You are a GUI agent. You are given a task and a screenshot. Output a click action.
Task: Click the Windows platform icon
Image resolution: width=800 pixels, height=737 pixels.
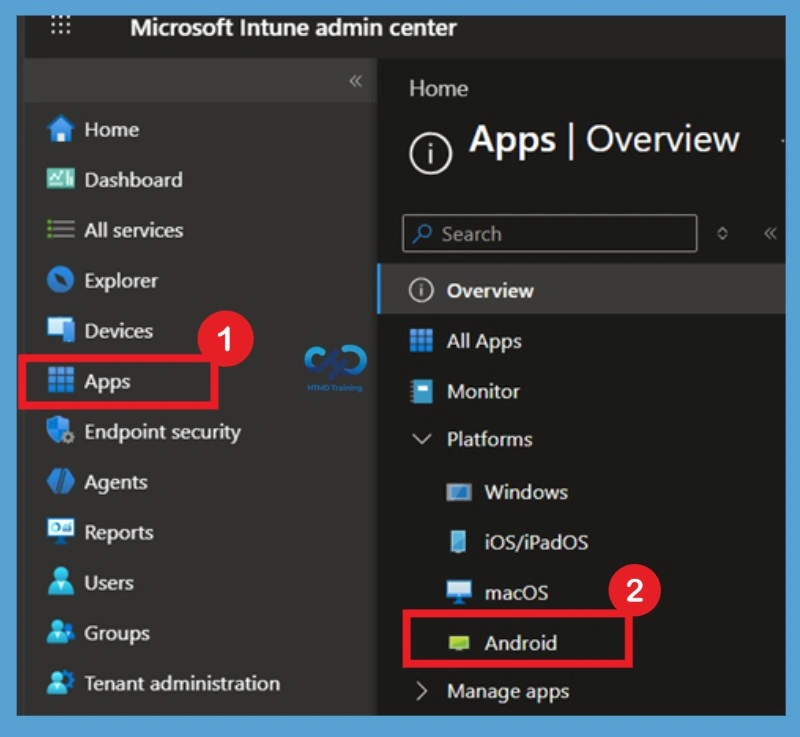459,492
